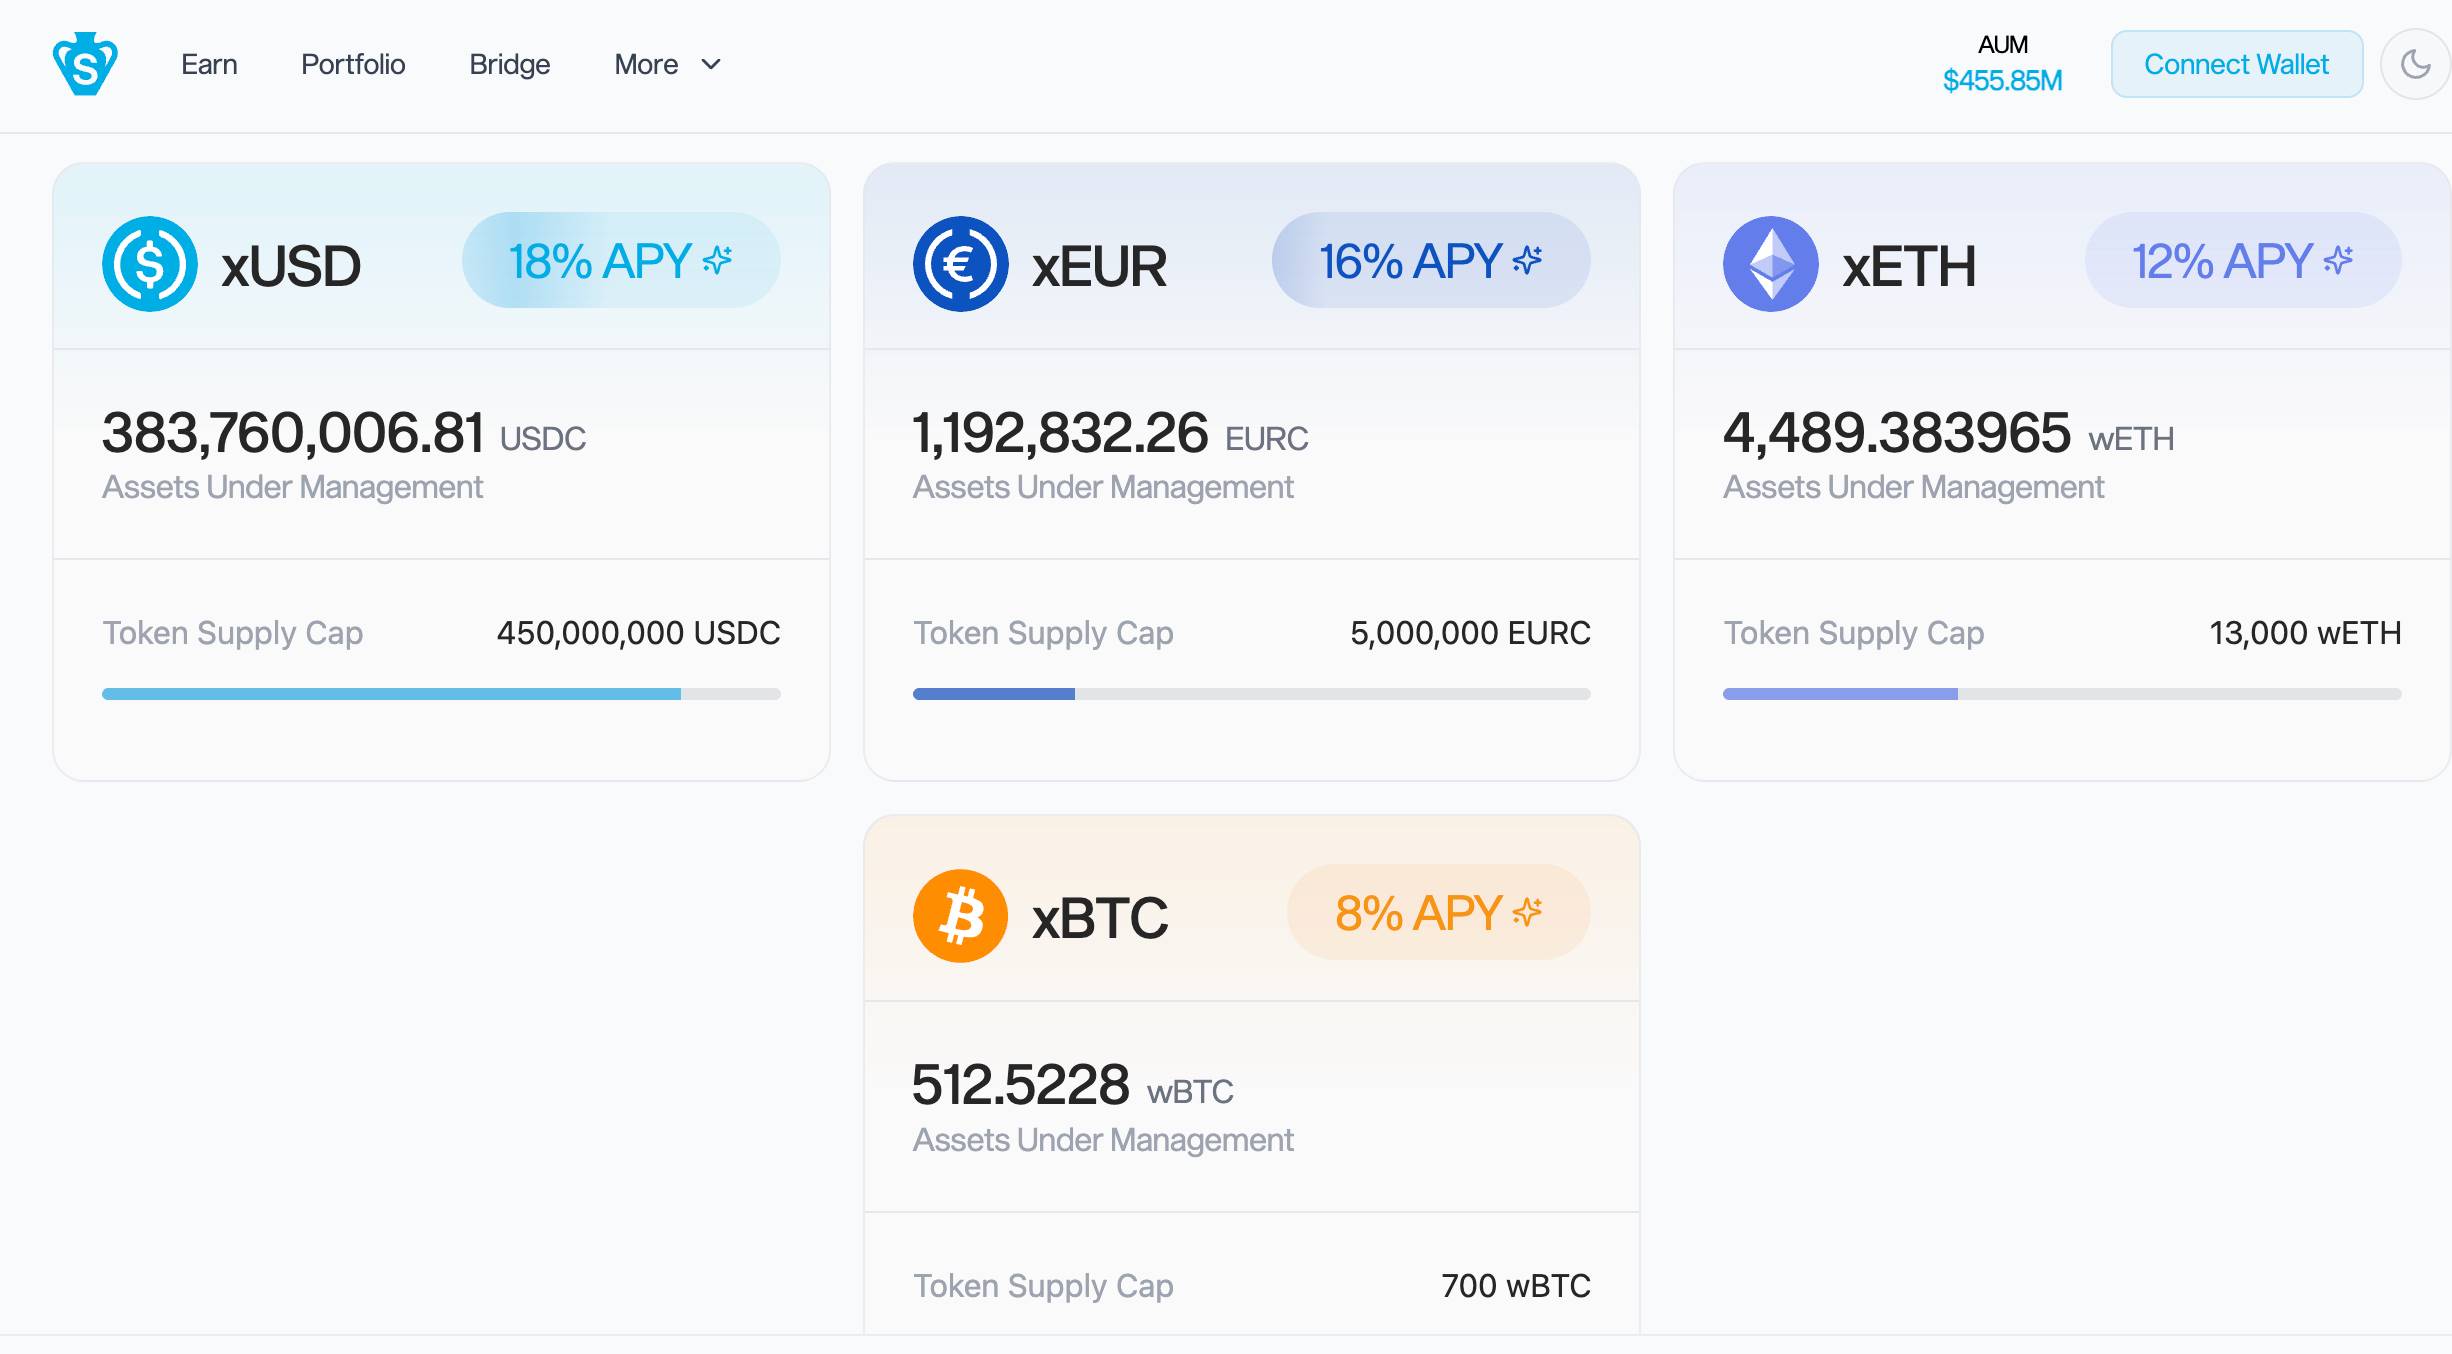This screenshot has height=1354, width=2452.
Task: Open the Earn page
Action: 207,64
